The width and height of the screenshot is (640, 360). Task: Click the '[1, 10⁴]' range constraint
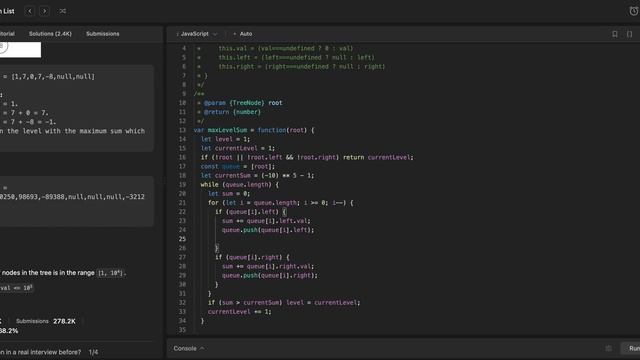point(110,273)
